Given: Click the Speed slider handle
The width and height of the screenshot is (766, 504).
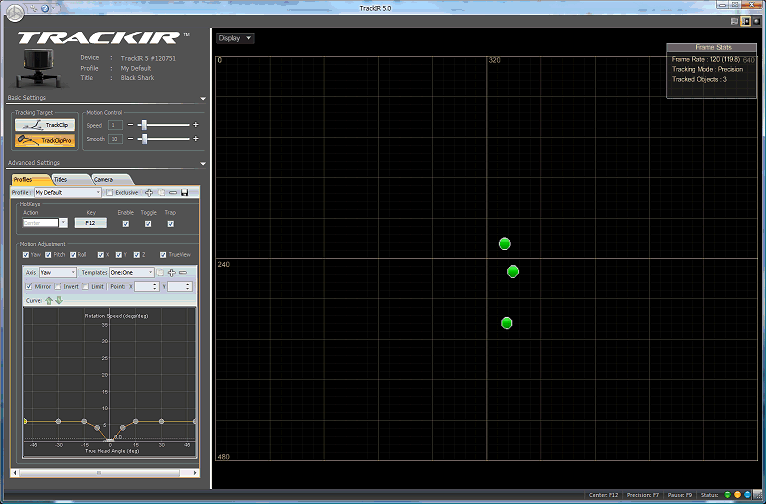Looking at the screenshot, I should pyautogui.click(x=144, y=125).
